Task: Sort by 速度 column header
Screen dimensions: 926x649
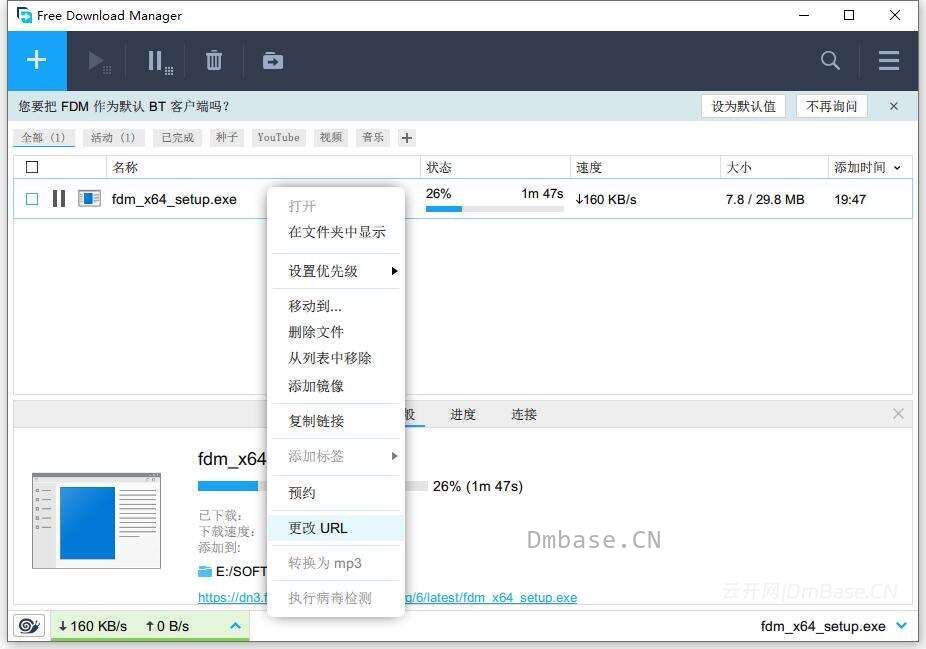Action: click(x=645, y=167)
